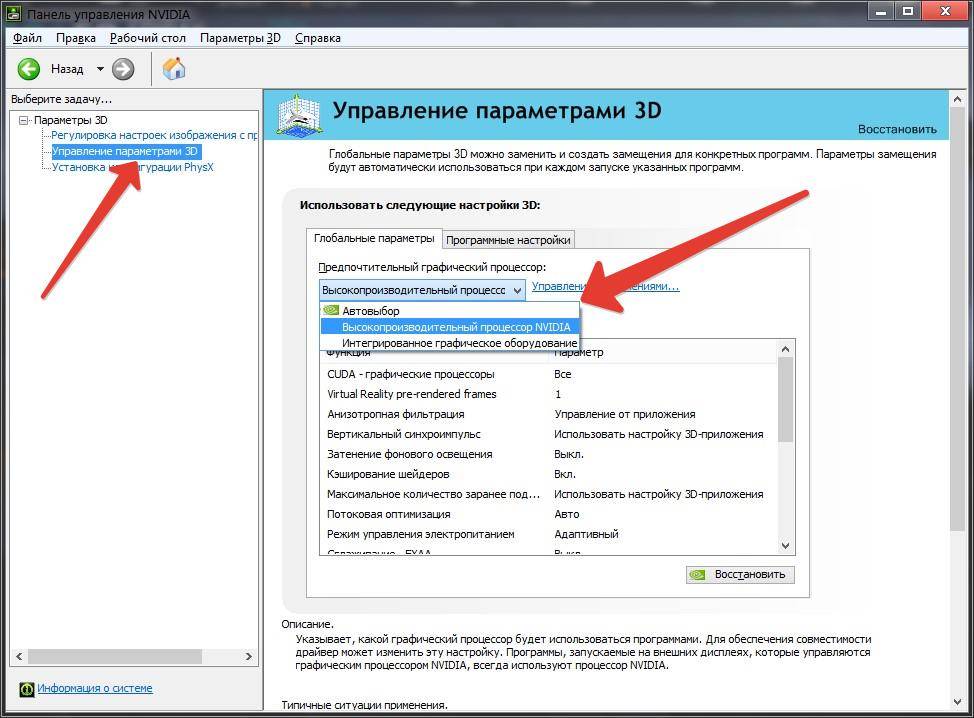This screenshot has height=718, width=974.
Task: Click Восстановить link in the header
Action: 897,129
